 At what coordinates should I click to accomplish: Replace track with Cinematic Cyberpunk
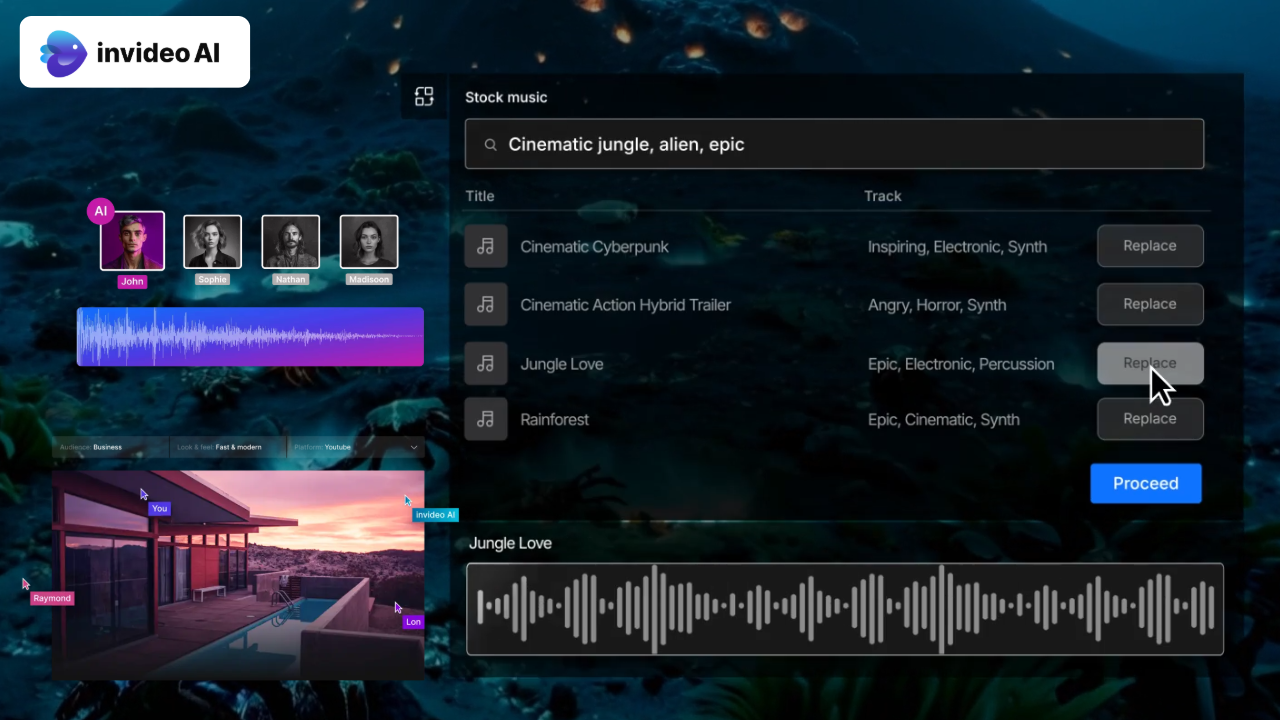click(1149, 246)
